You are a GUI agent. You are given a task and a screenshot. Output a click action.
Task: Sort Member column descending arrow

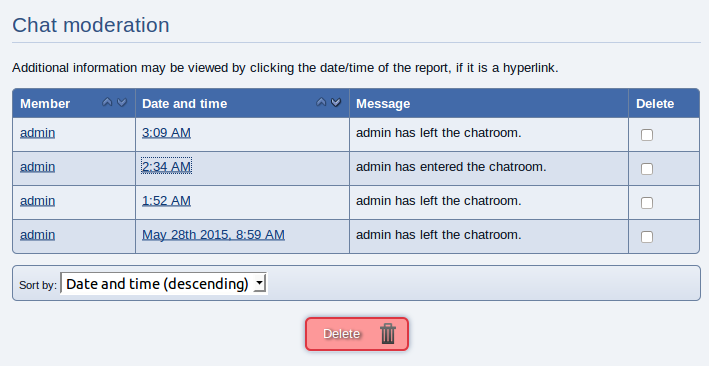[122, 103]
